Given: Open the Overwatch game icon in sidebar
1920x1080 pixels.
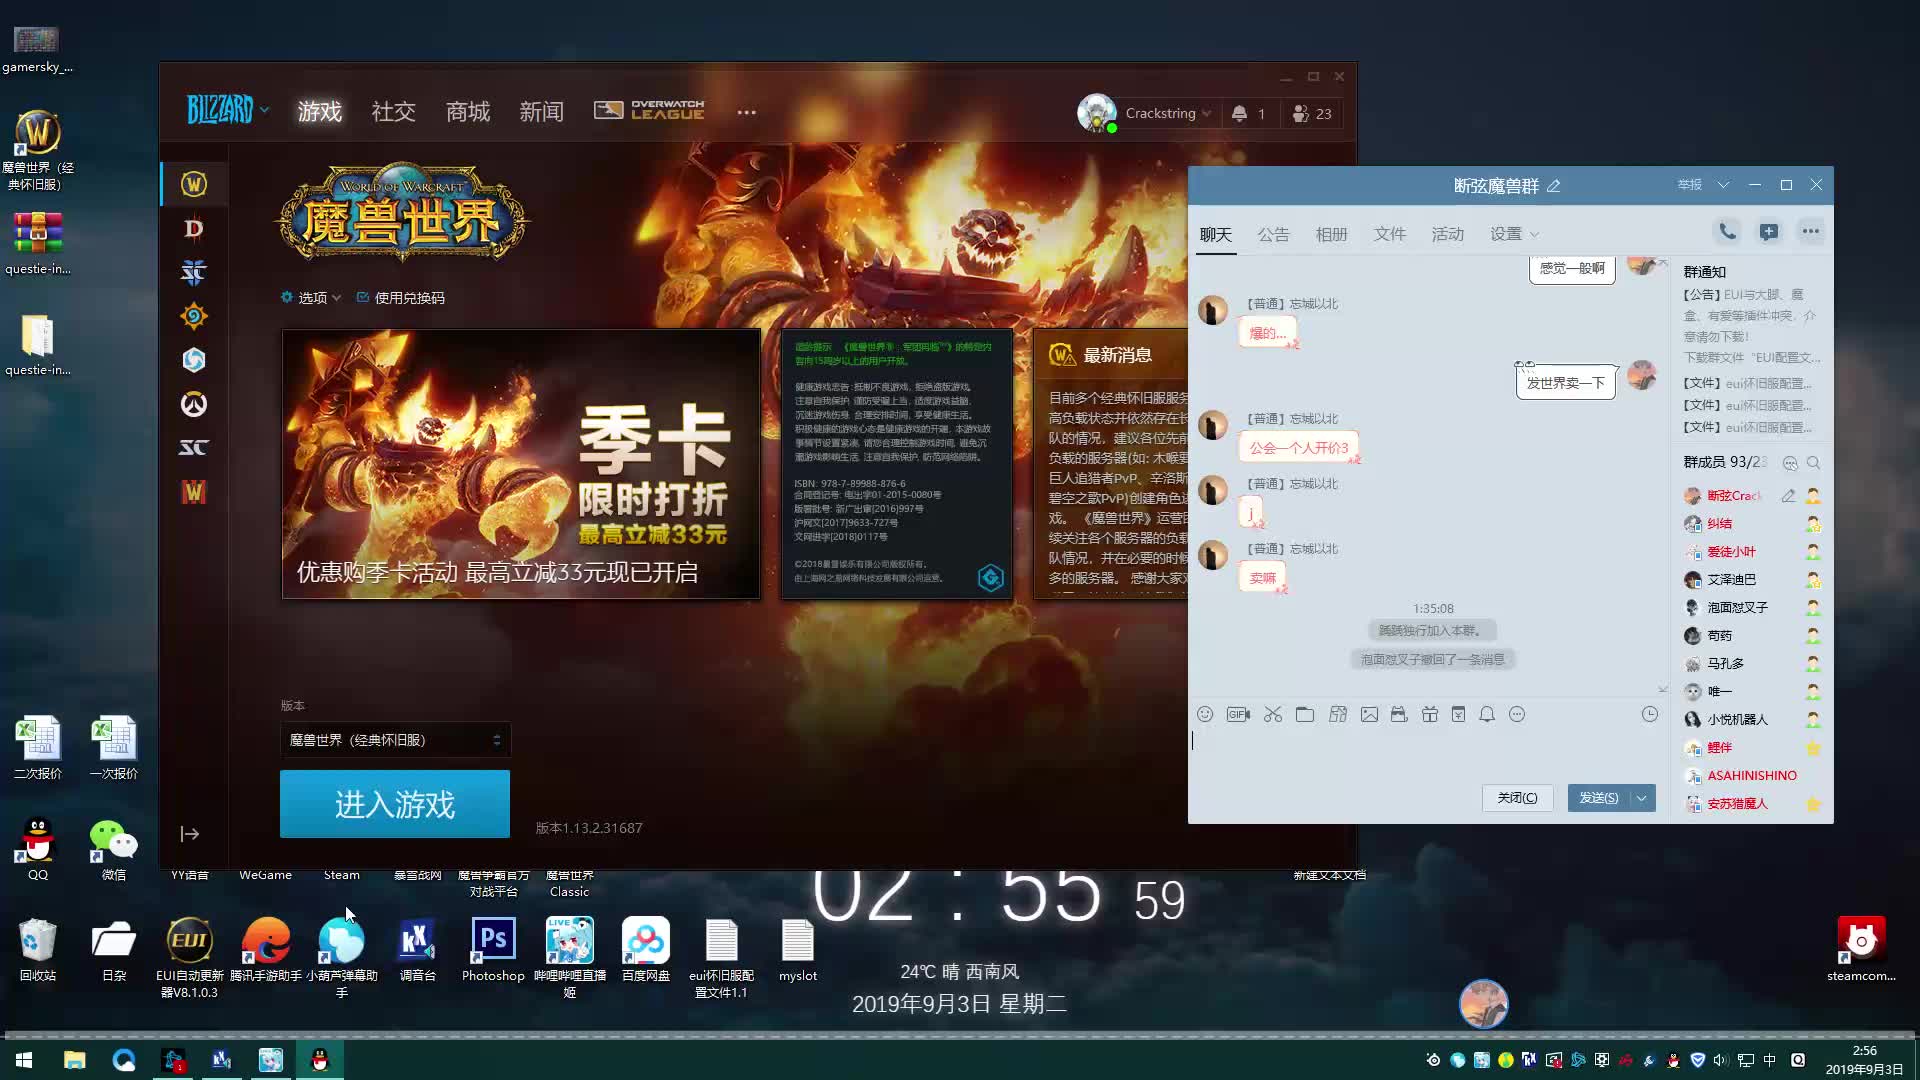Looking at the screenshot, I should pos(194,404).
